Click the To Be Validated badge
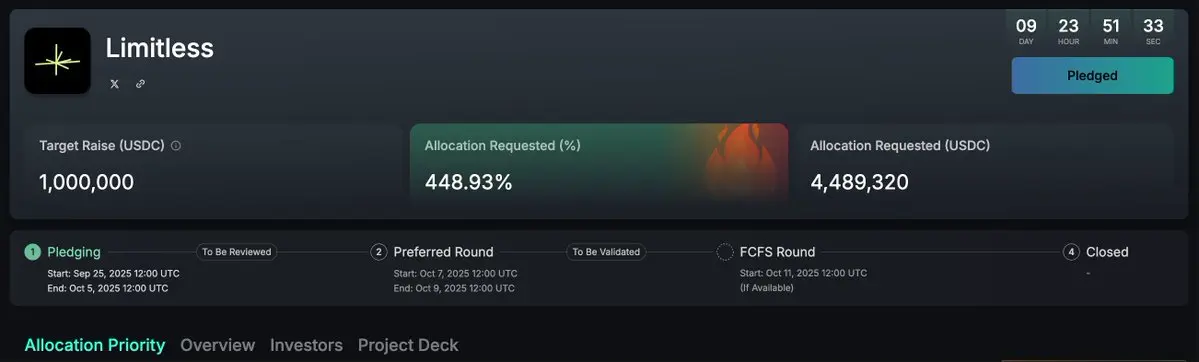 606,252
